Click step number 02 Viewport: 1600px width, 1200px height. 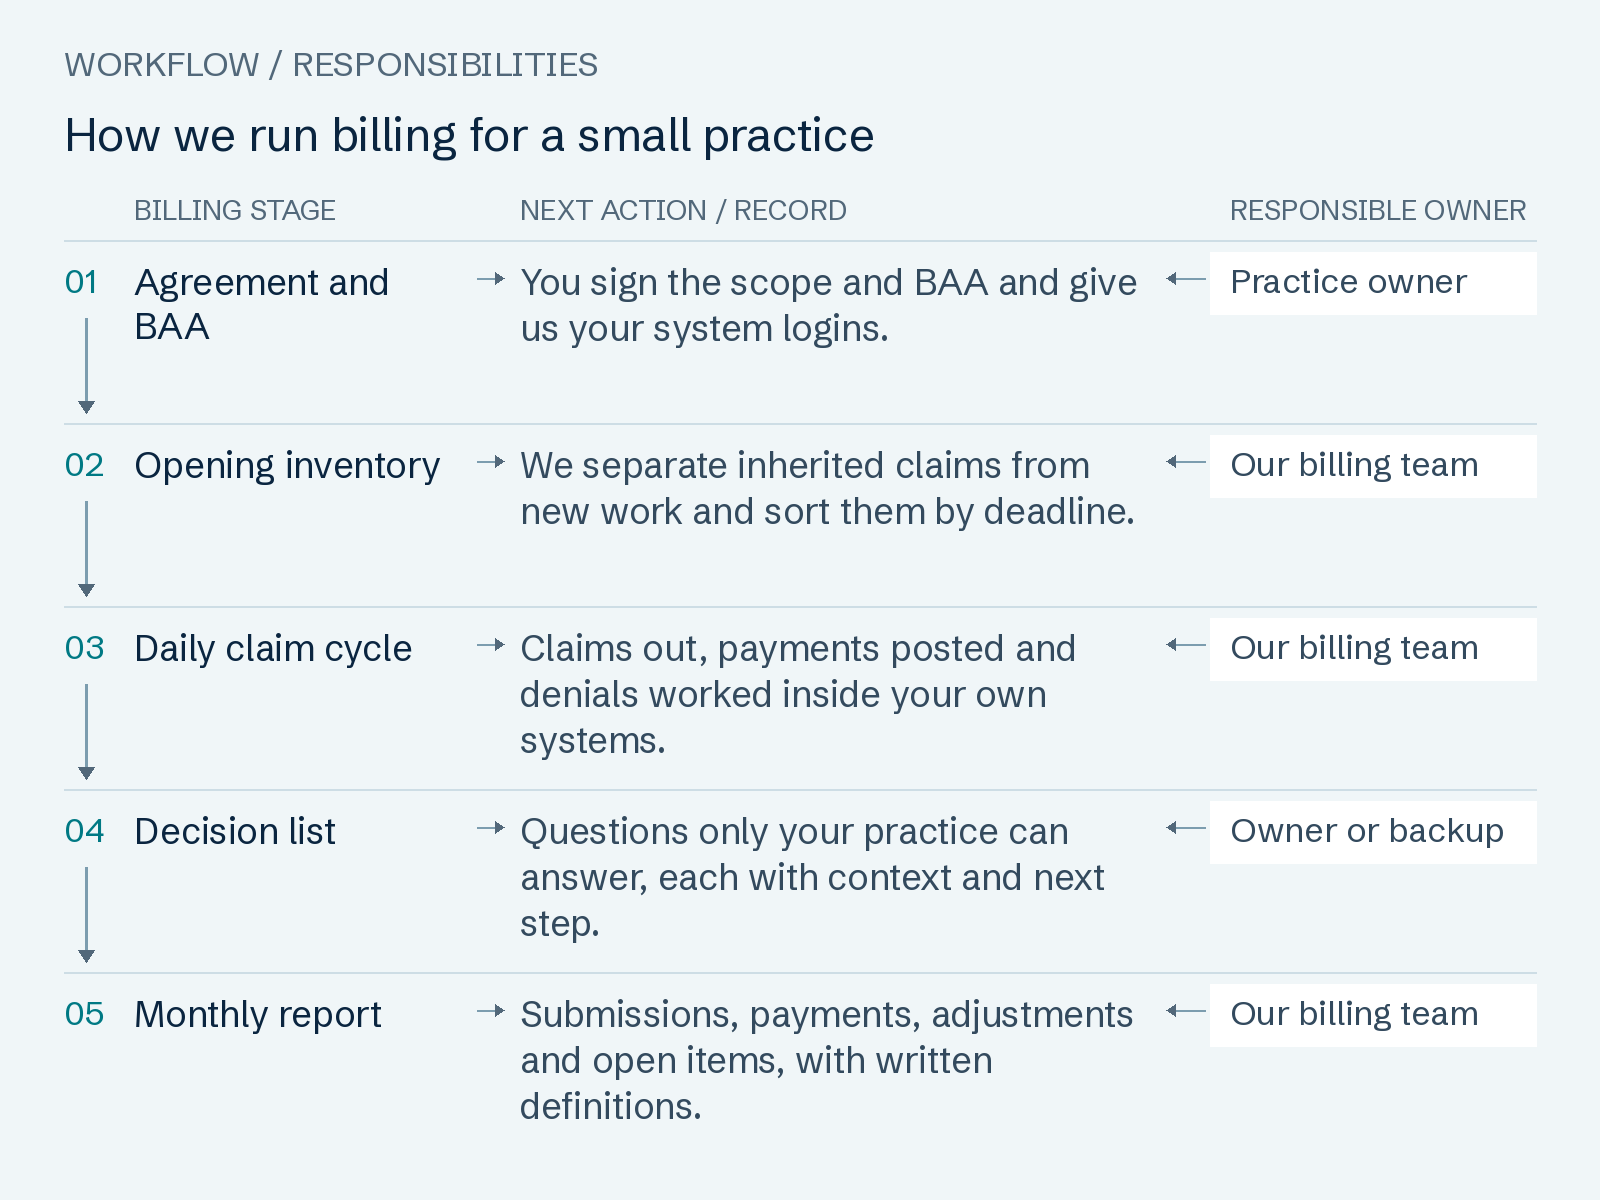click(84, 466)
